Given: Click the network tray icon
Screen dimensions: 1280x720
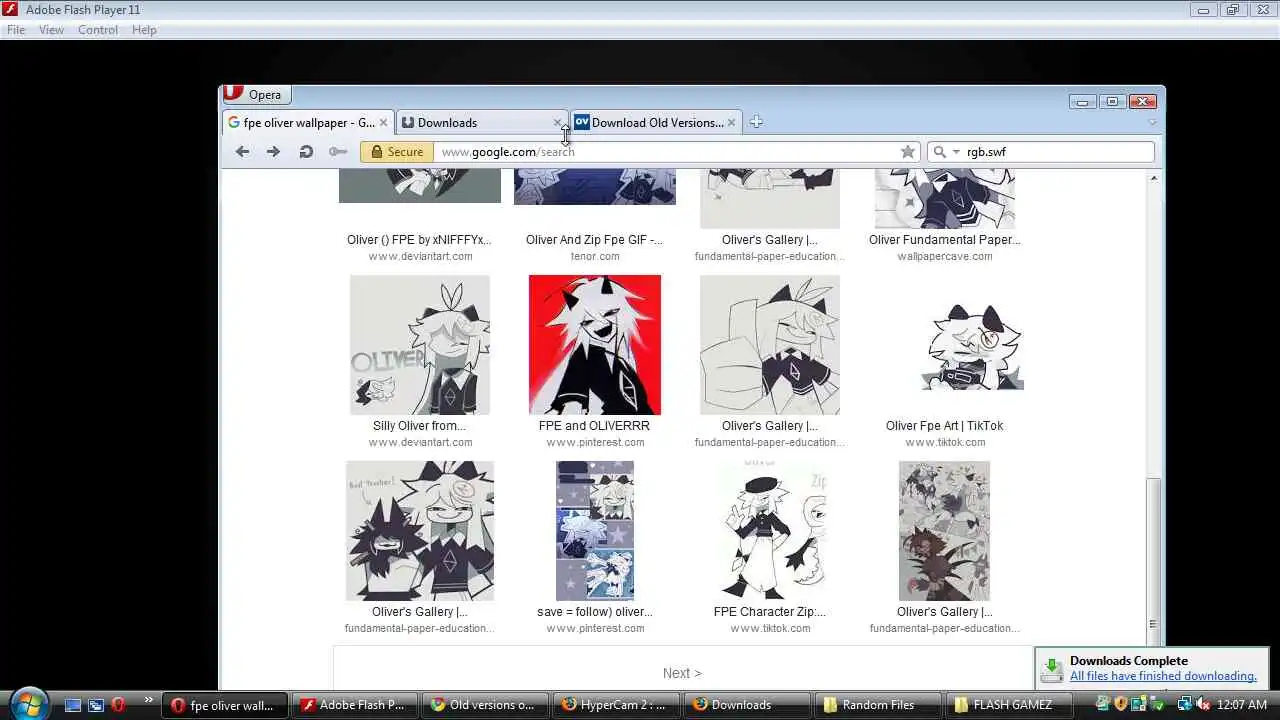Looking at the screenshot, I should pos(1185,704).
